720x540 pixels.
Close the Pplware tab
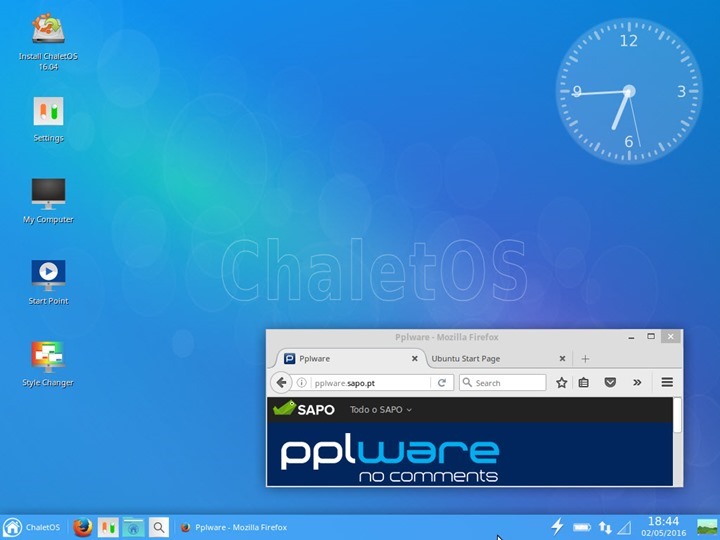[415, 359]
